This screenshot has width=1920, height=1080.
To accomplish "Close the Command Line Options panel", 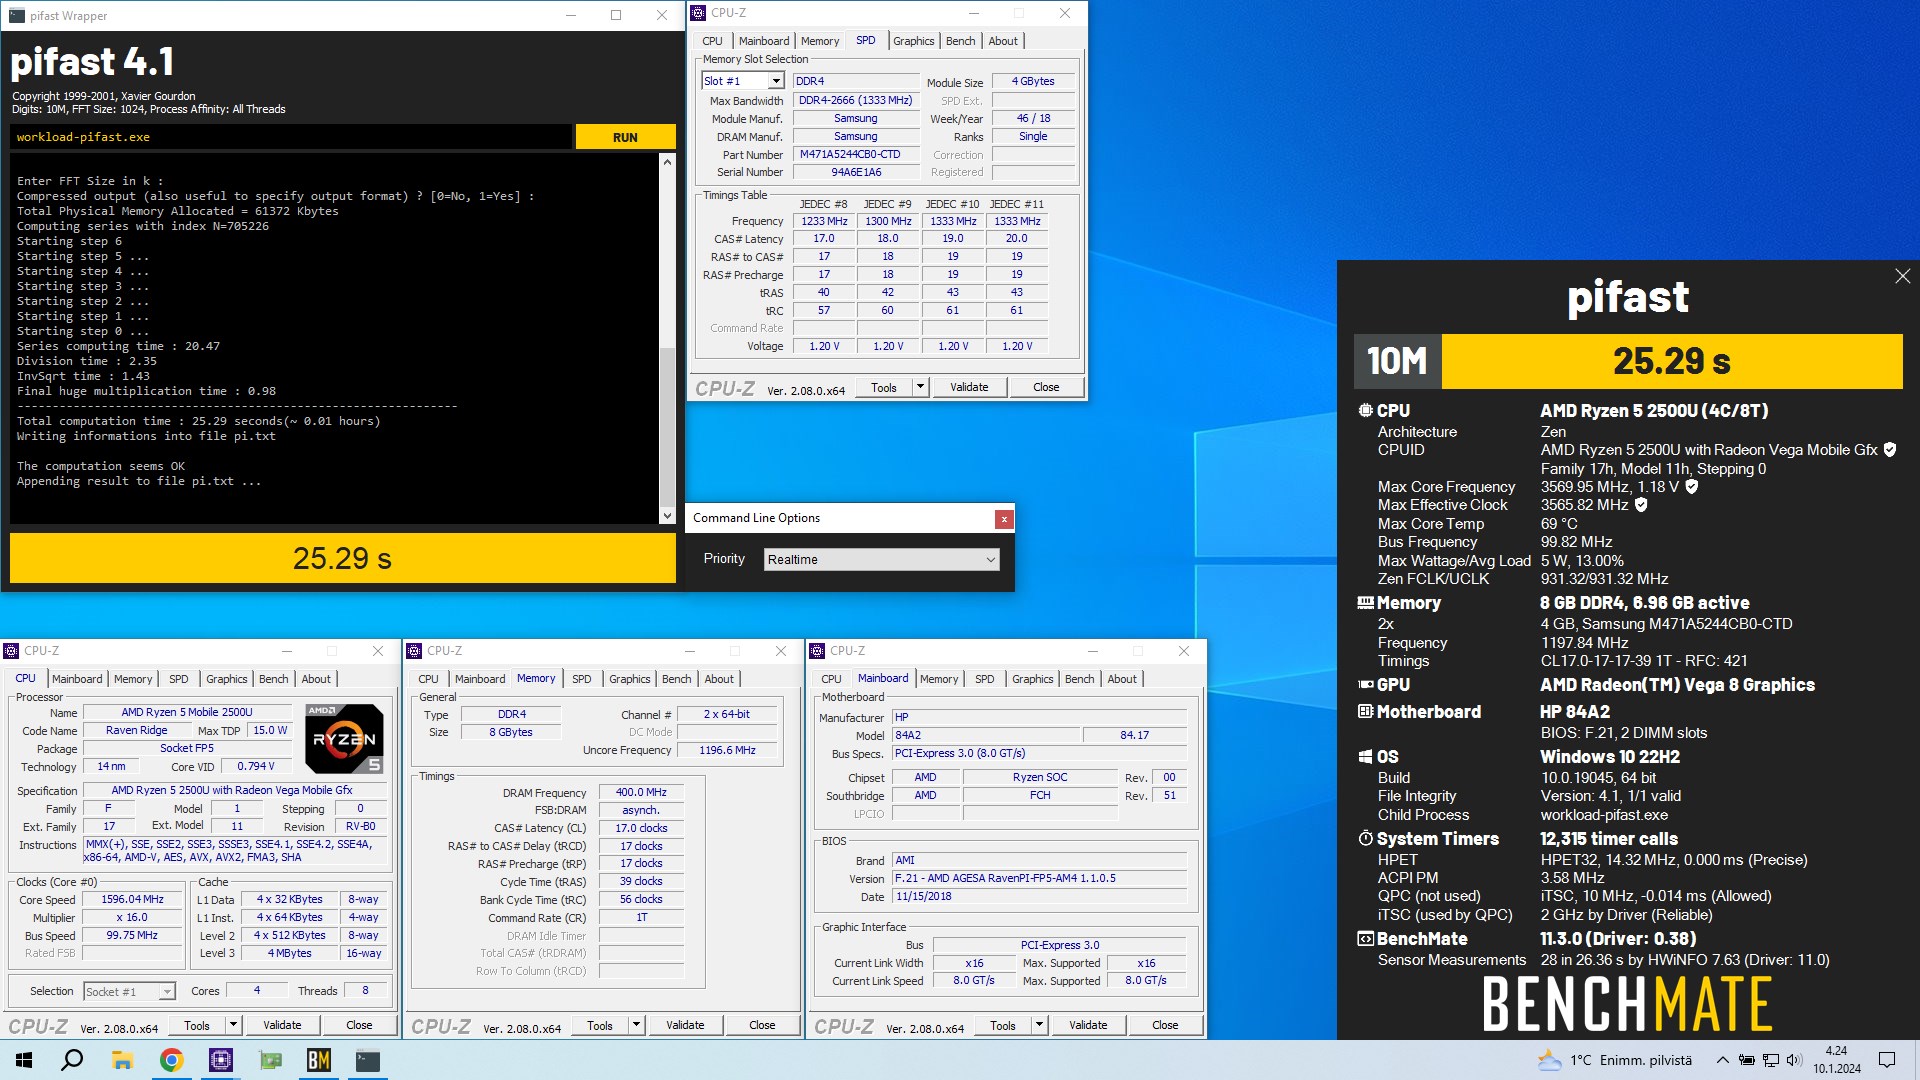I will (1004, 518).
